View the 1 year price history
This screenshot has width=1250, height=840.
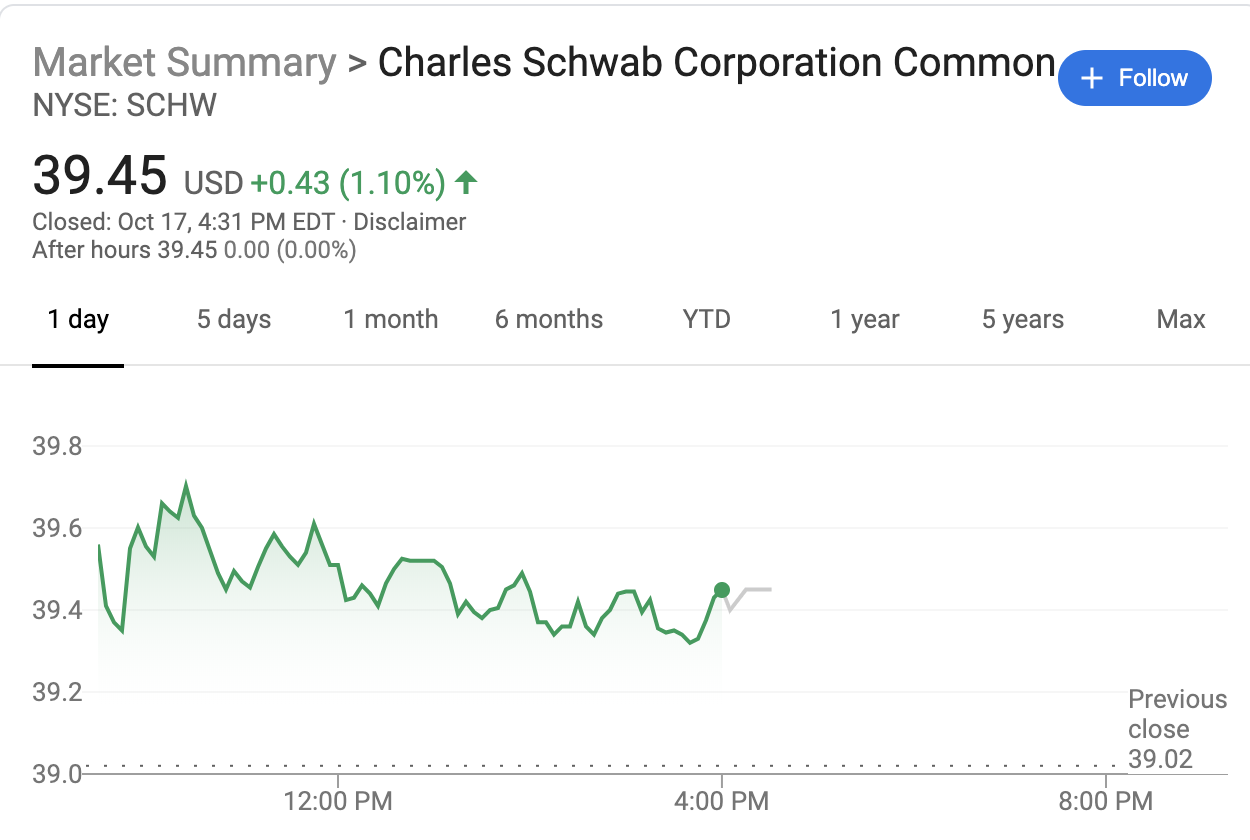point(864,319)
